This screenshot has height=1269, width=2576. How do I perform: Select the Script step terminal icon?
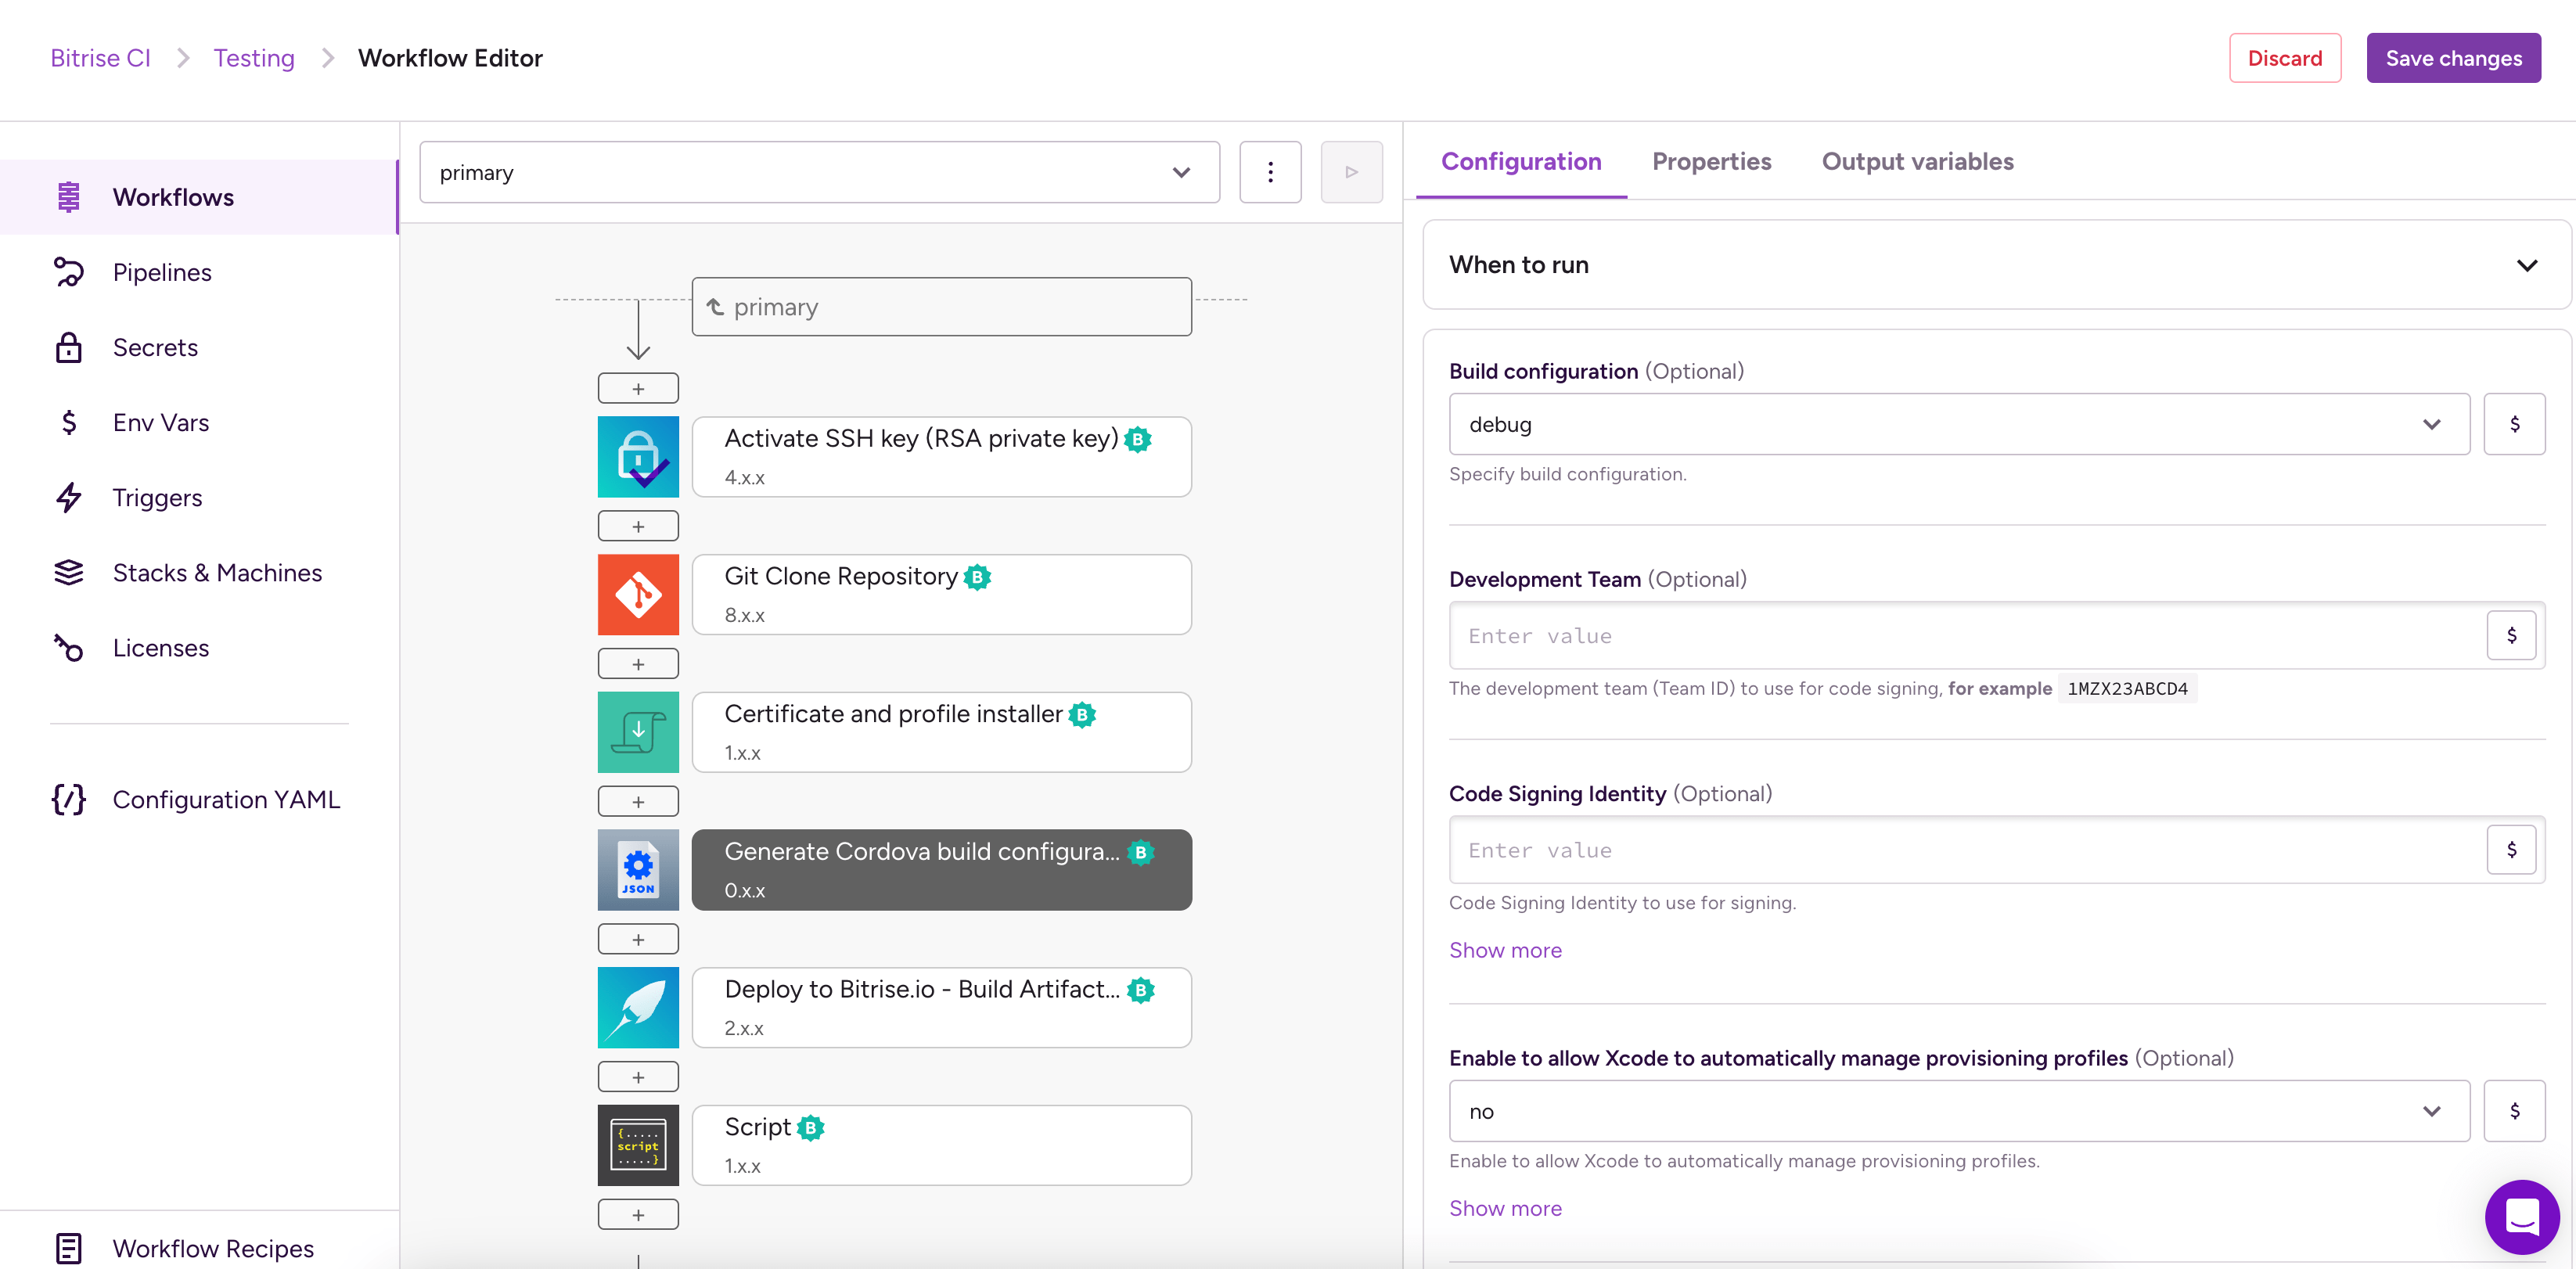pyautogui.click(x=638, y=1144)
